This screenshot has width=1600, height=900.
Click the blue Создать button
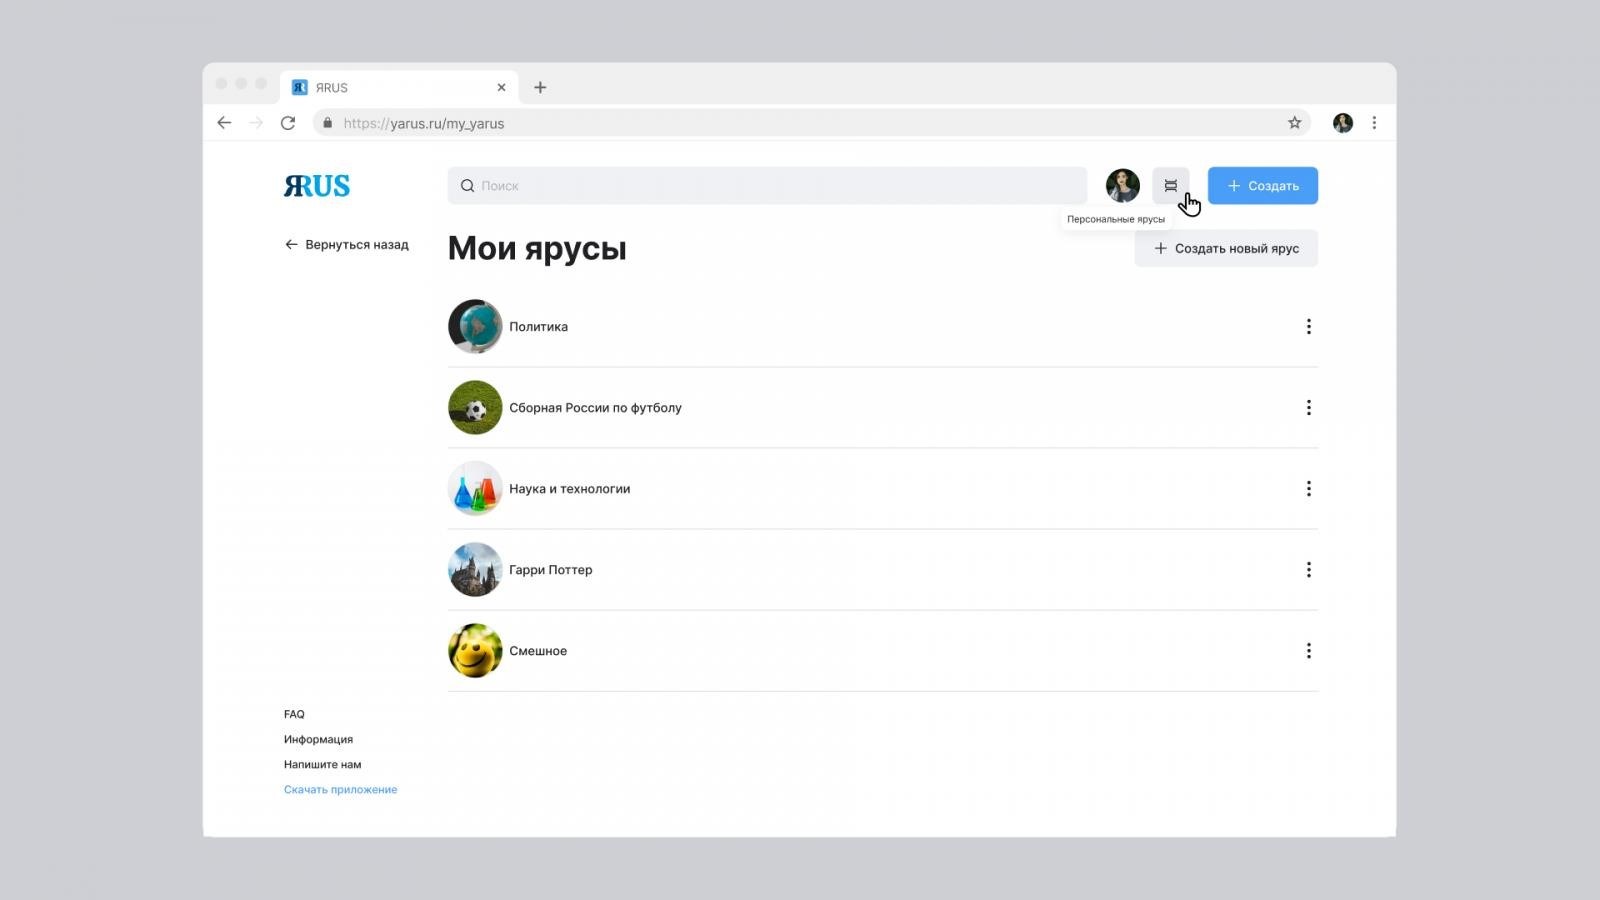pos(1262,186)
